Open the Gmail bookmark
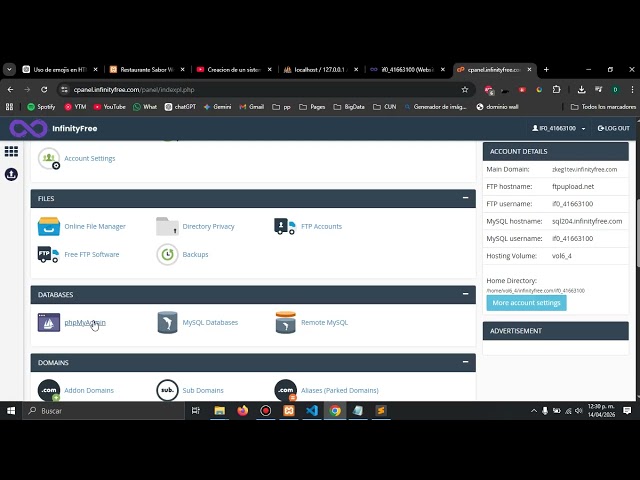 pos(252,107)
